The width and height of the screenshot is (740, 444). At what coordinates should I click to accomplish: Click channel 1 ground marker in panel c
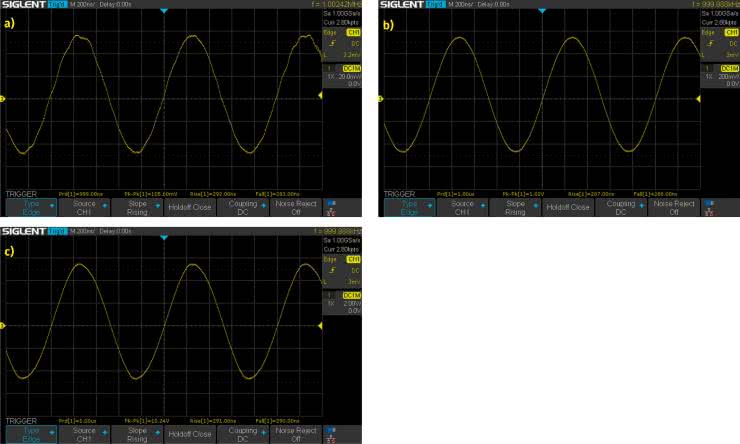[3, 325]
